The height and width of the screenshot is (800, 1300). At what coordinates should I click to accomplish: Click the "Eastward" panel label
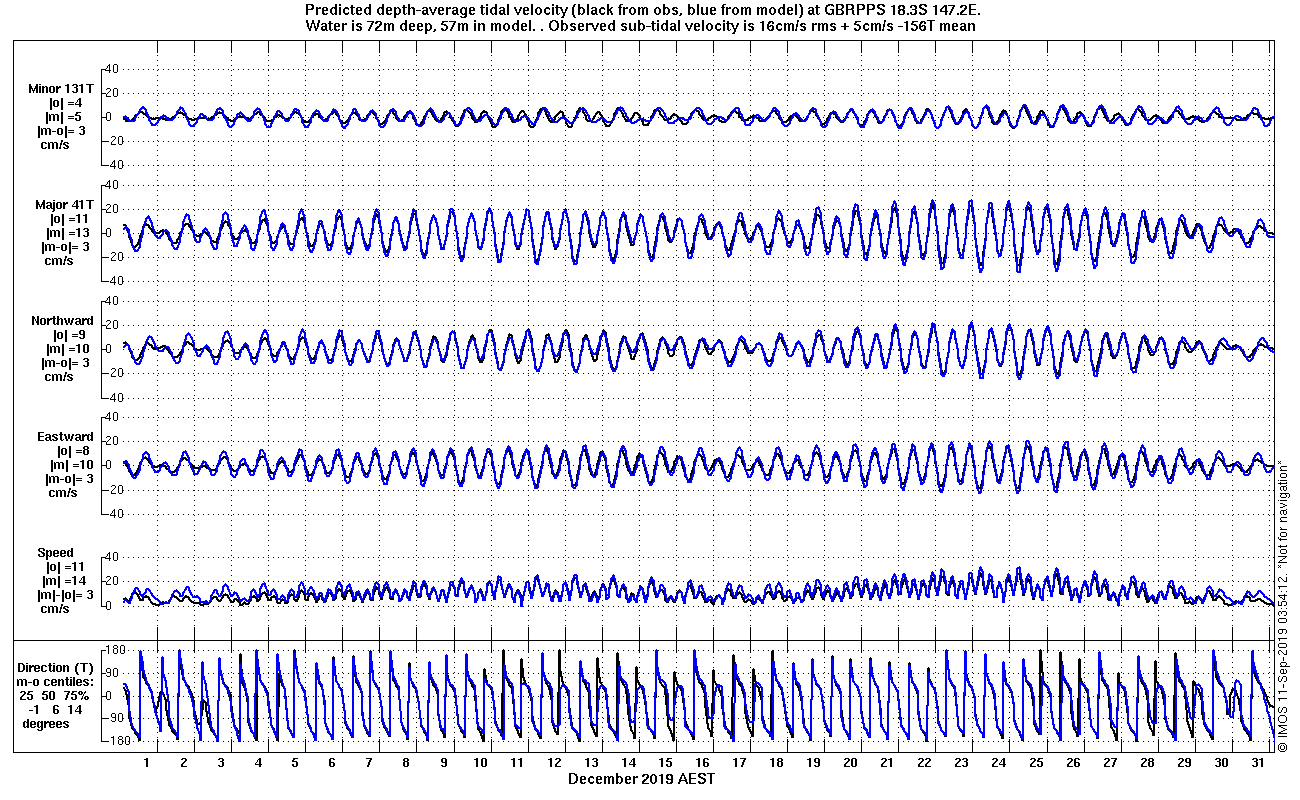tap(65, 437)
